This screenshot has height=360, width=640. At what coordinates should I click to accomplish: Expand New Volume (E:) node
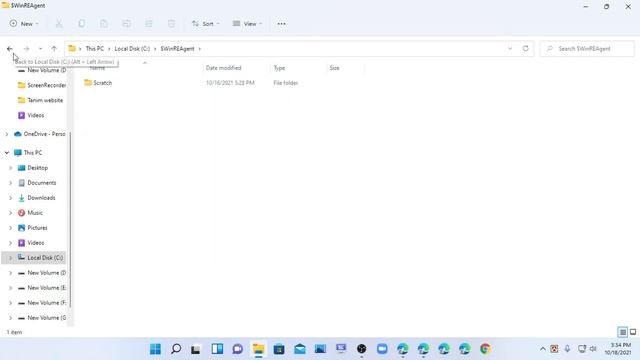coord(11,288)
